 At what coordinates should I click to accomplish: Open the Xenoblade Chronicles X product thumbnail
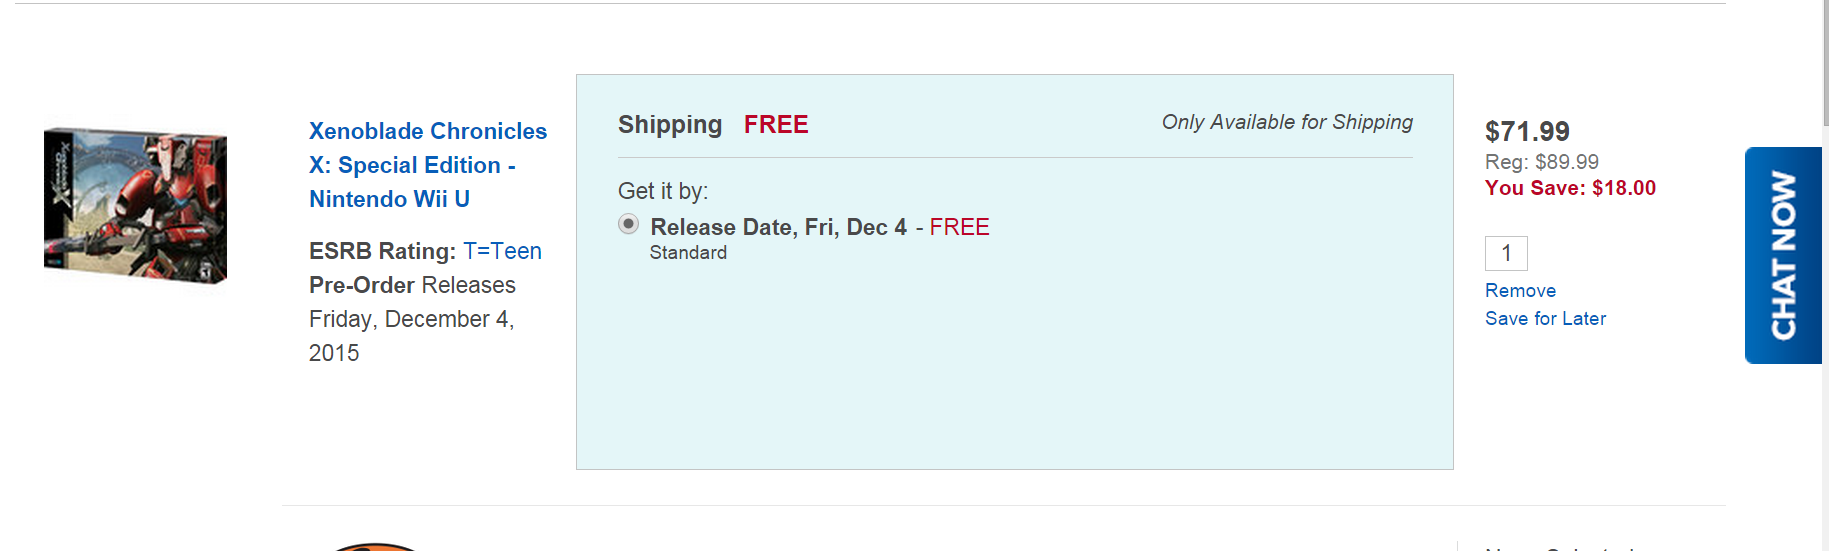[135, 205]
